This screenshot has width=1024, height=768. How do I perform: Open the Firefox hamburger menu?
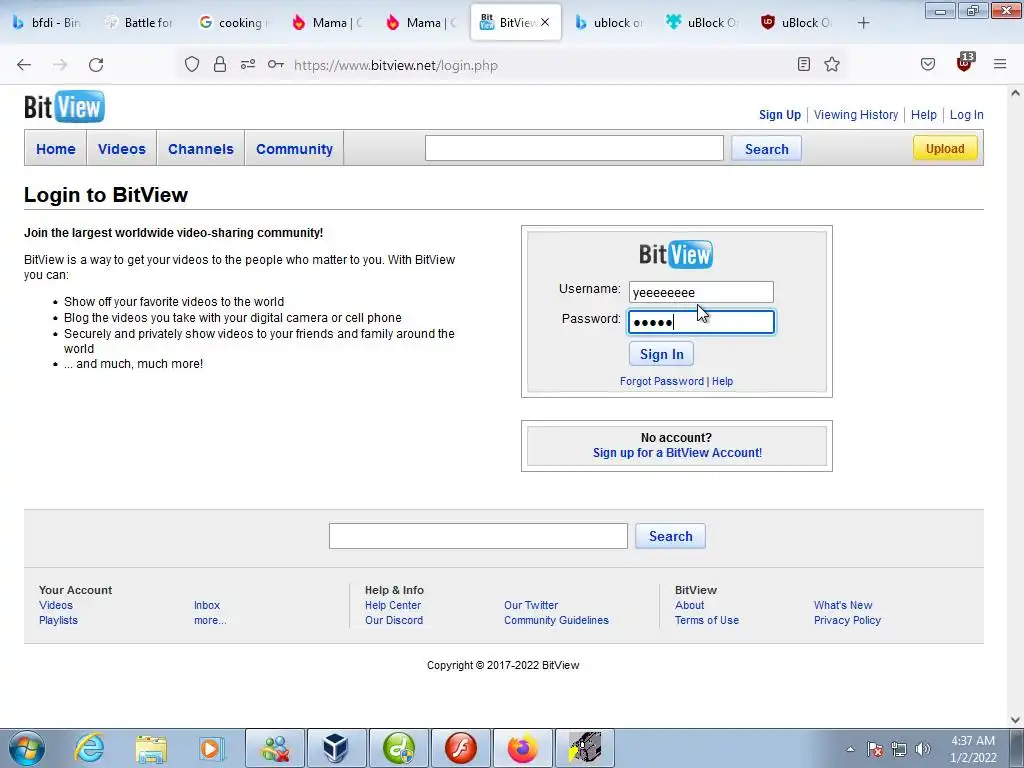pos(1000,64)
